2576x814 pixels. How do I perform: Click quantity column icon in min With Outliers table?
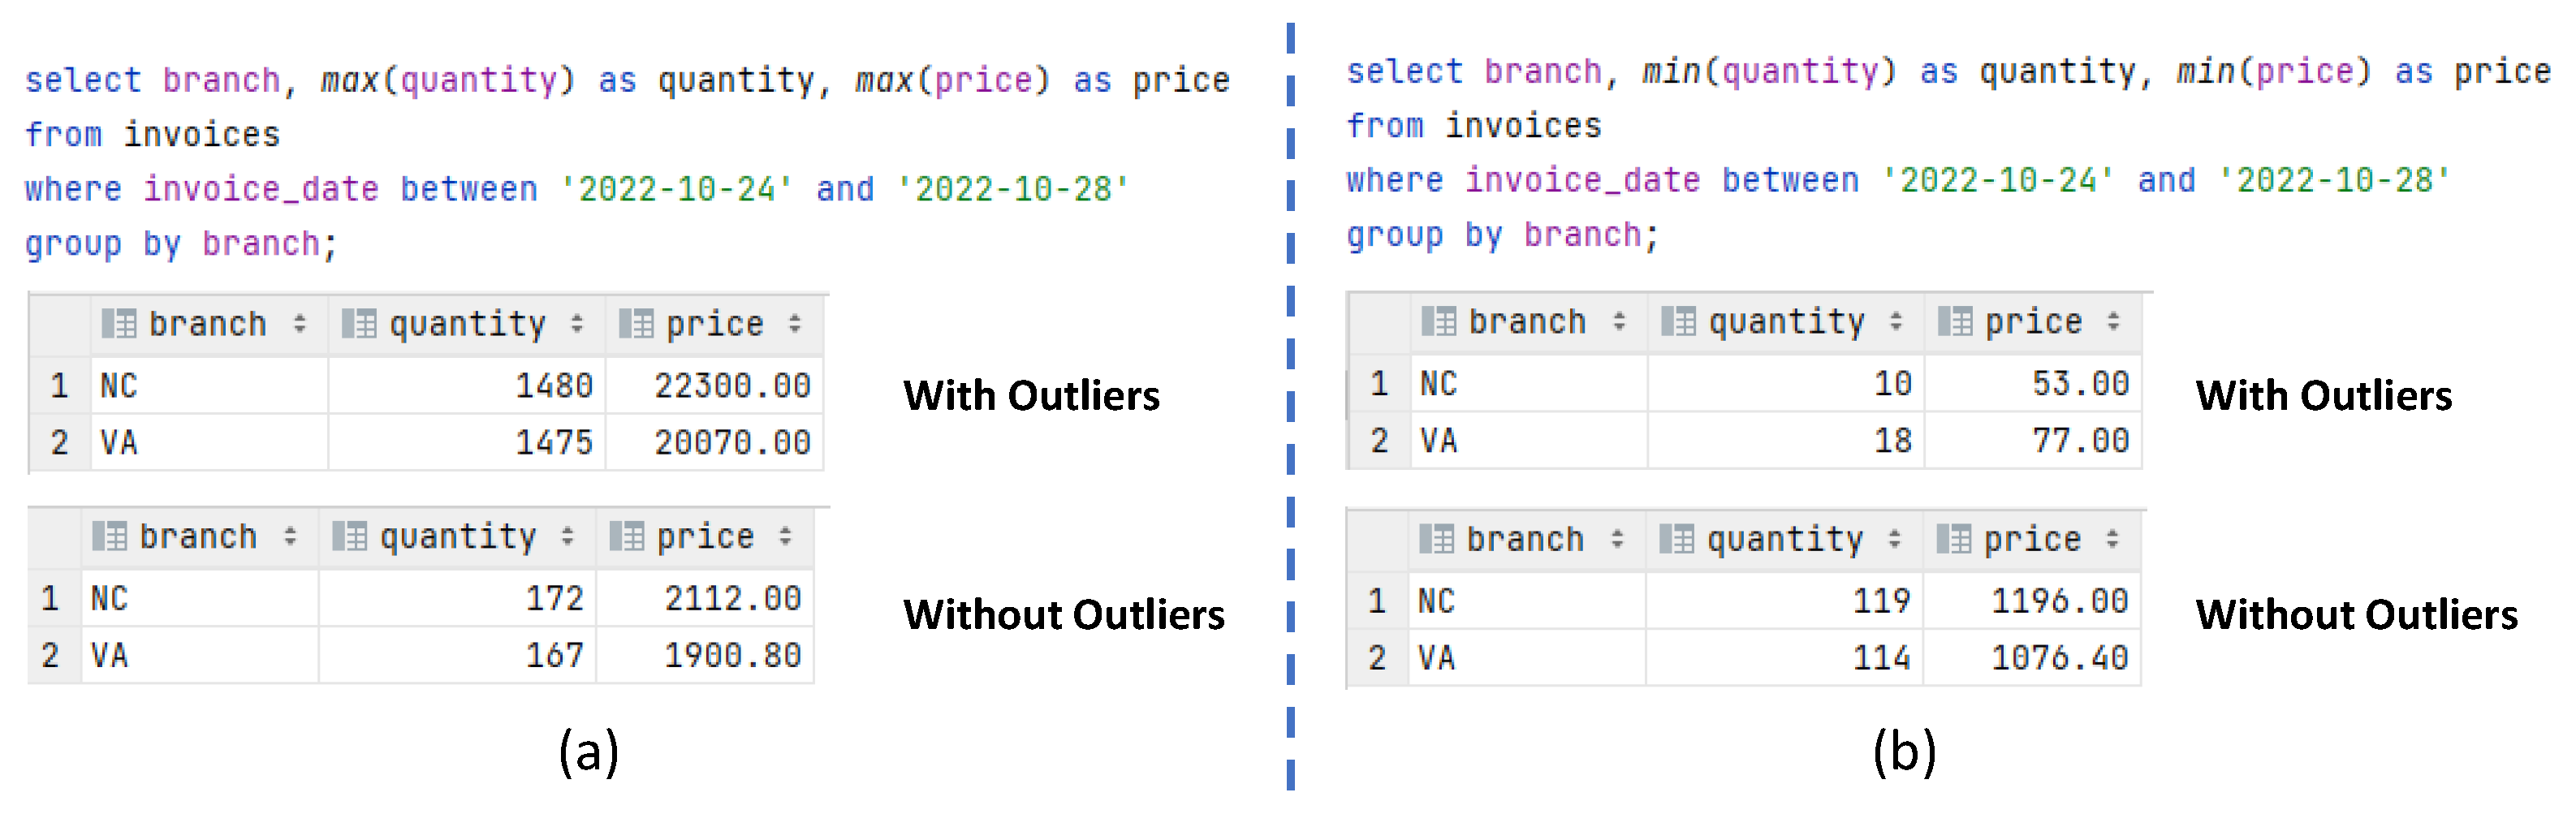tap(1678, 322)
